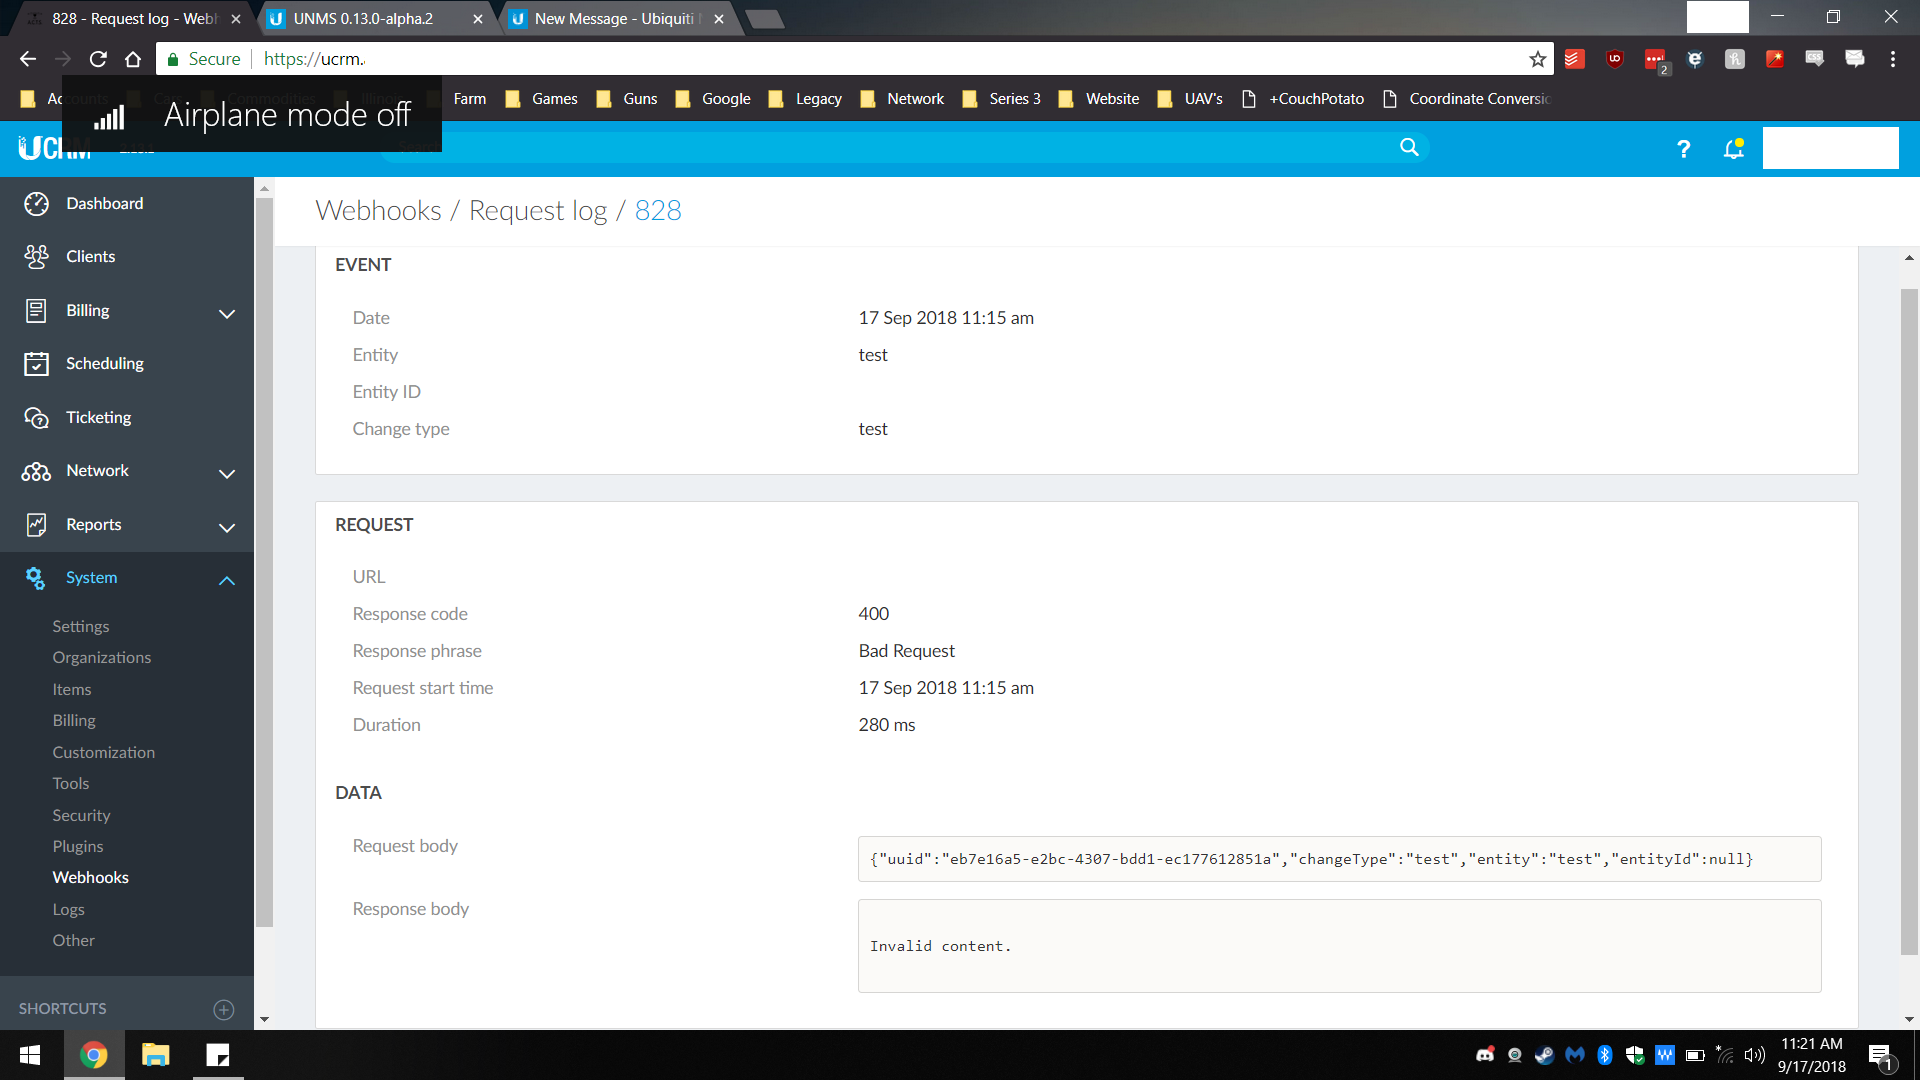Open the notifications bell icon
Viewport: 1920px width, 1080px height.
click(x=1733, y=149)
